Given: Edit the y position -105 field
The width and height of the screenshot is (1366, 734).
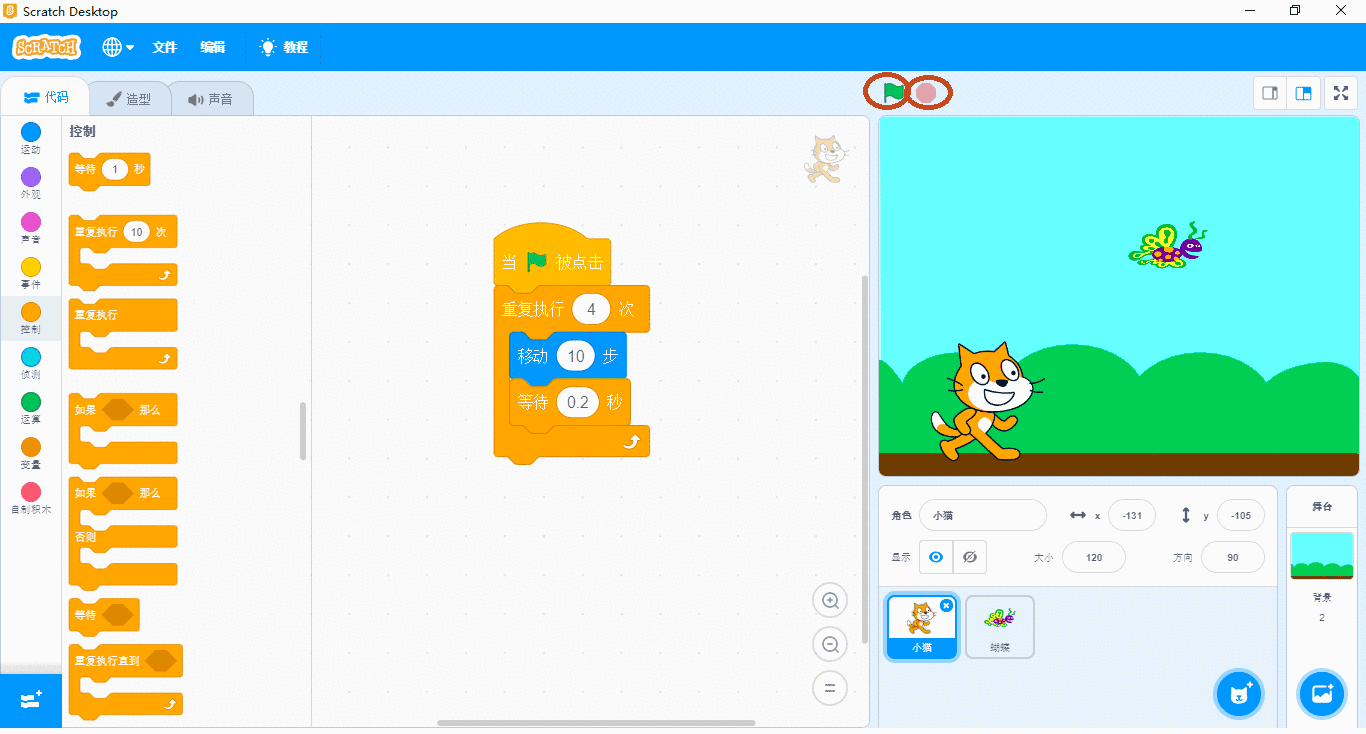Looking at the screenshot, I should coord(1241,515).
